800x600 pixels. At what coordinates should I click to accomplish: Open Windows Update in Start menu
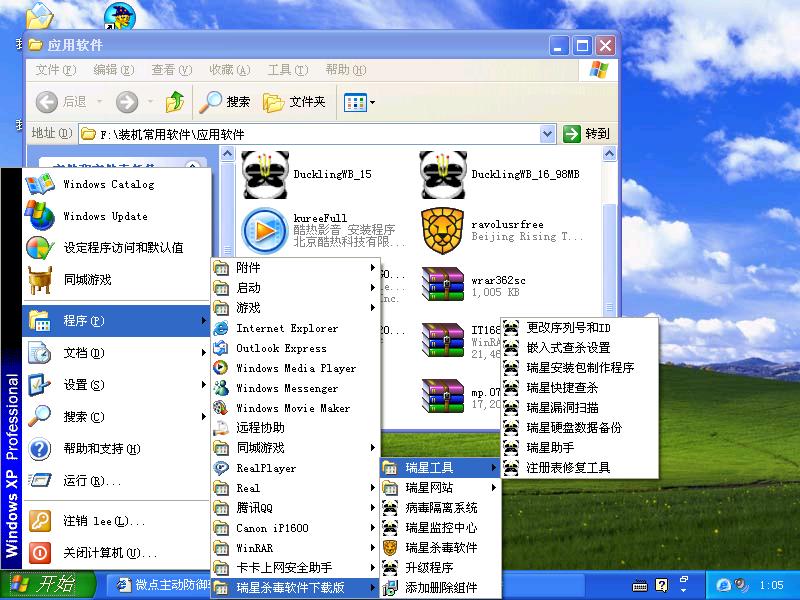(x=116, y=216)
